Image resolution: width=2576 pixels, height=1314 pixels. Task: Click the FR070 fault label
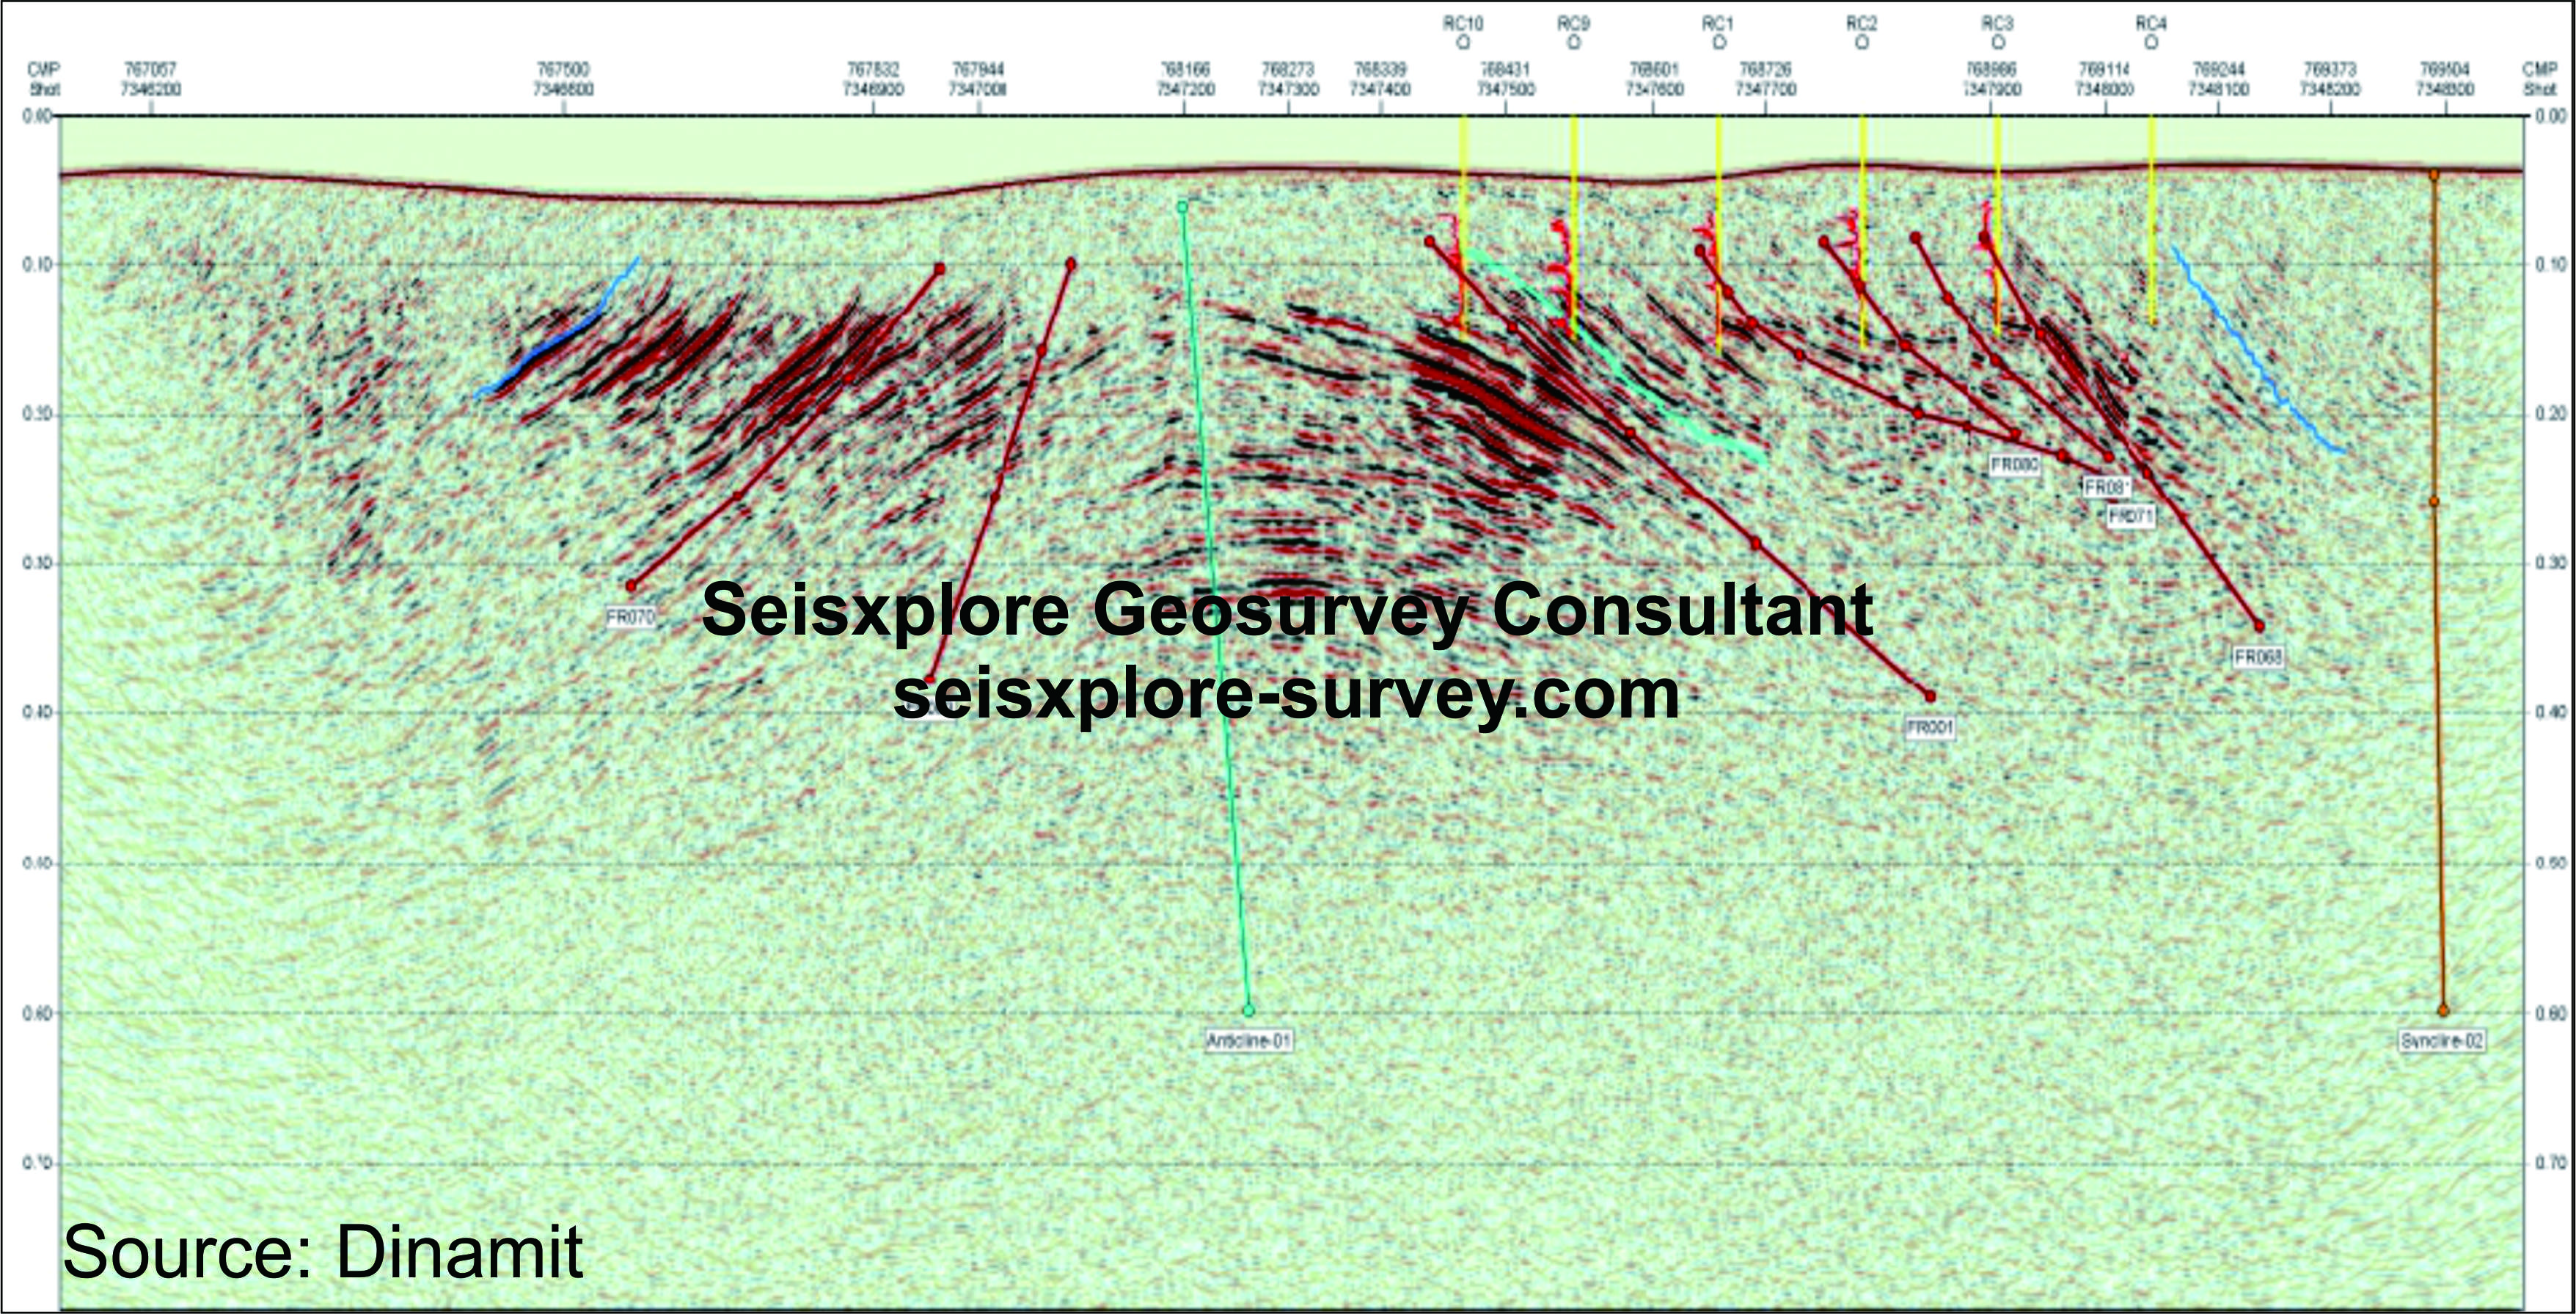click(x=631, y=618)
